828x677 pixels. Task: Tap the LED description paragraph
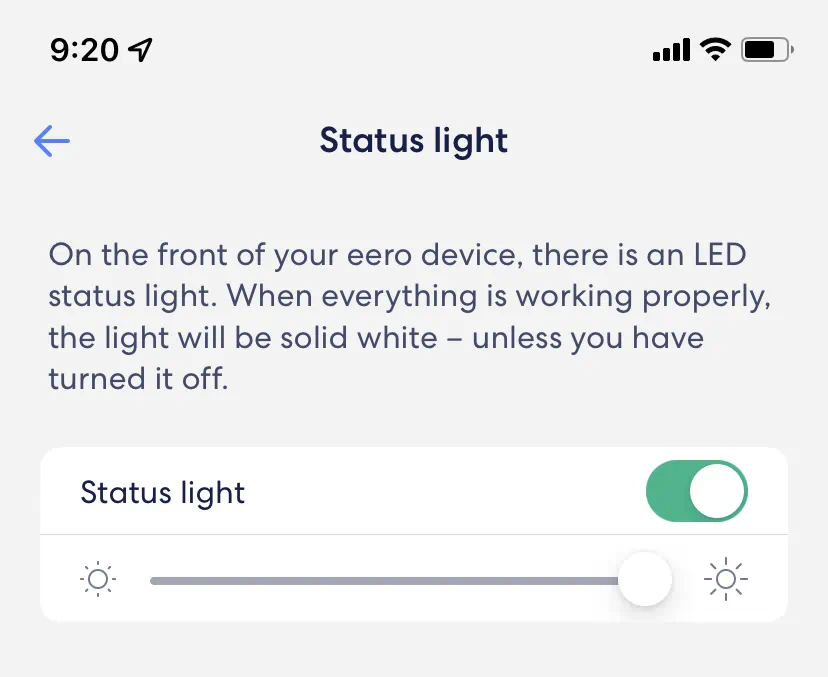click(400, 316)
